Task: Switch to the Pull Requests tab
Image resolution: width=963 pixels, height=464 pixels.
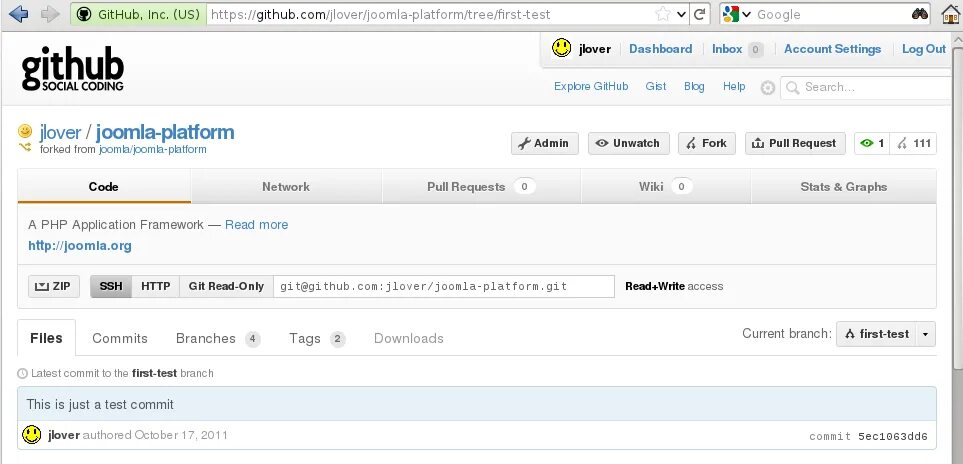Action: (481, 187)
